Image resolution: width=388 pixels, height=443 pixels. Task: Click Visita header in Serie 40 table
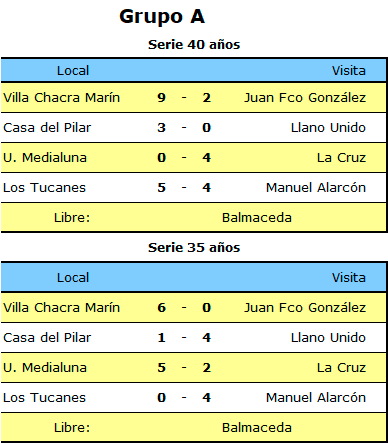(349, 71)
